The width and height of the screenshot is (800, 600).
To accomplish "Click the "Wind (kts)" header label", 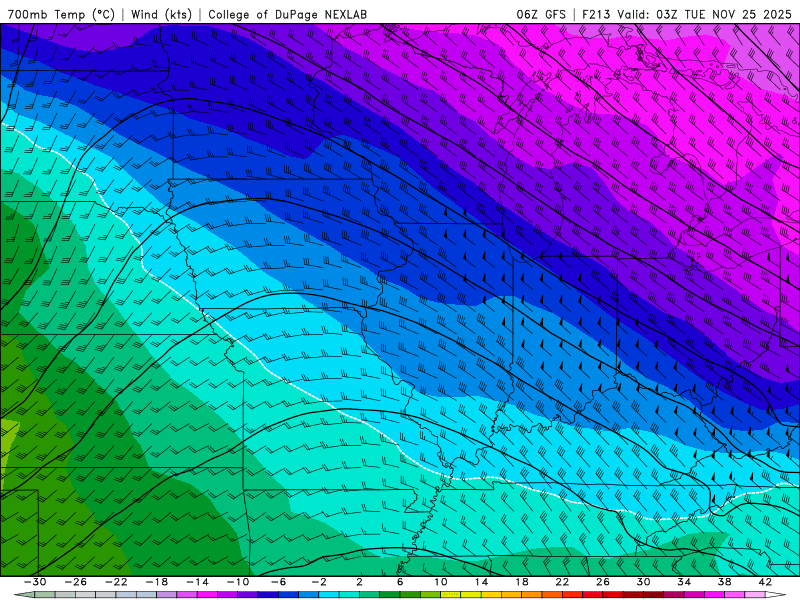I will pos(161,14).
